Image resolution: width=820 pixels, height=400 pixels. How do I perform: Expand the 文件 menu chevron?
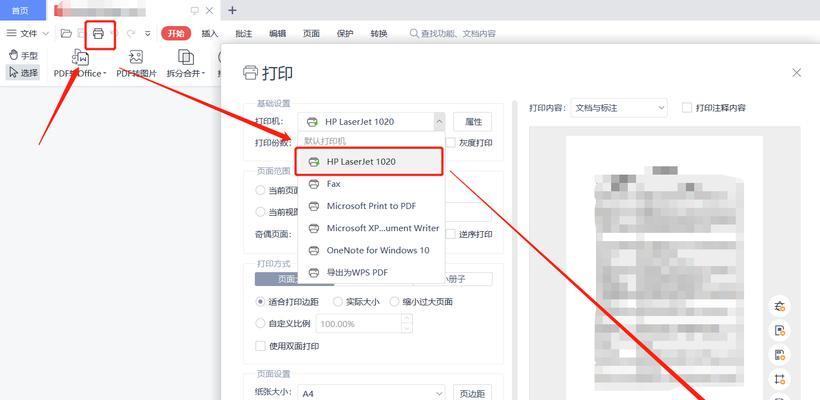(45, 34)
